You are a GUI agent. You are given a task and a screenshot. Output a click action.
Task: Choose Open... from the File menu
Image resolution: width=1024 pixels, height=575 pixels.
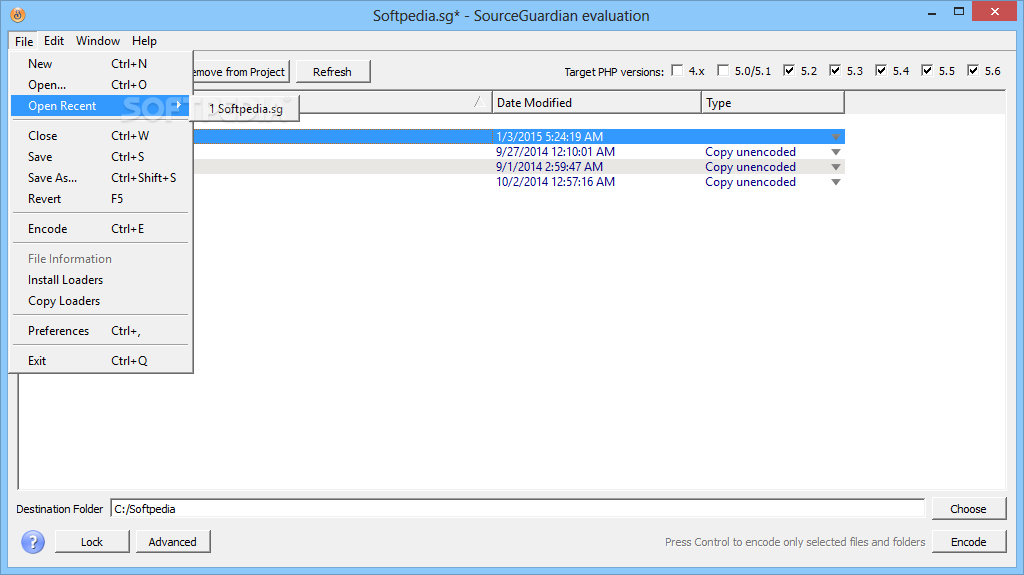click(x=101, y=84)
